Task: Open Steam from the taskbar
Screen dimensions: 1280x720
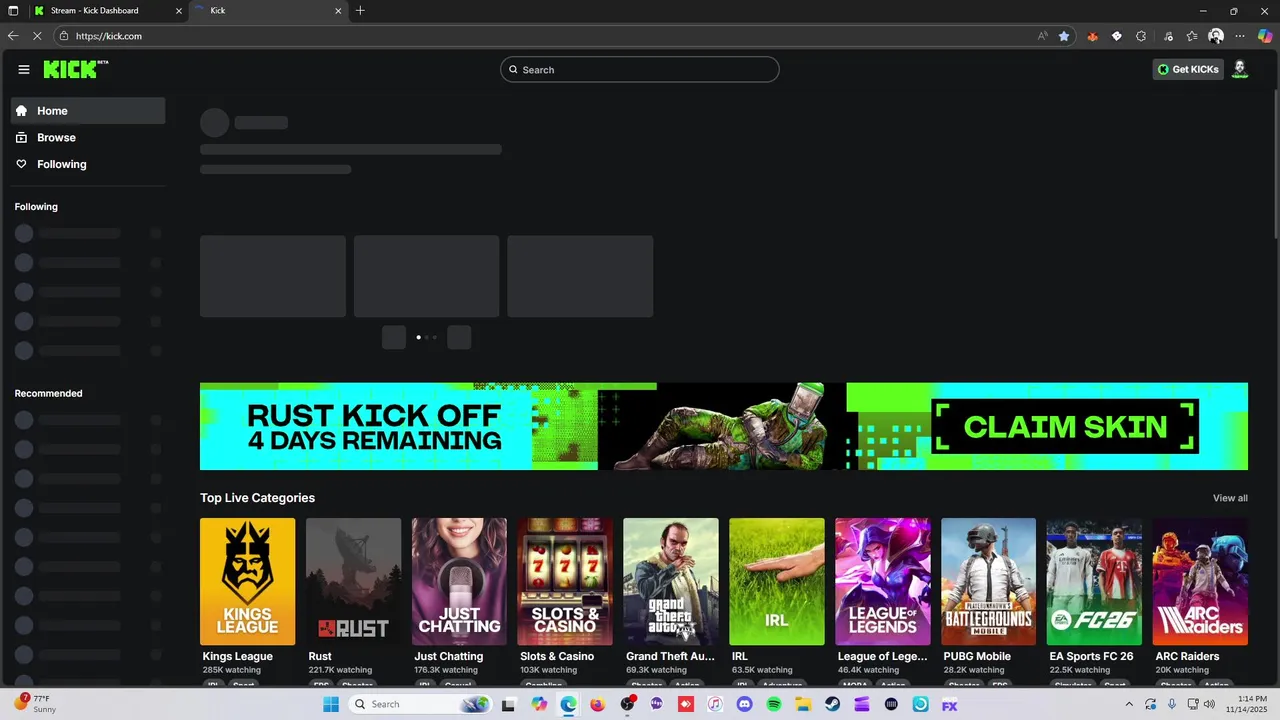Action: pos(832,704)
